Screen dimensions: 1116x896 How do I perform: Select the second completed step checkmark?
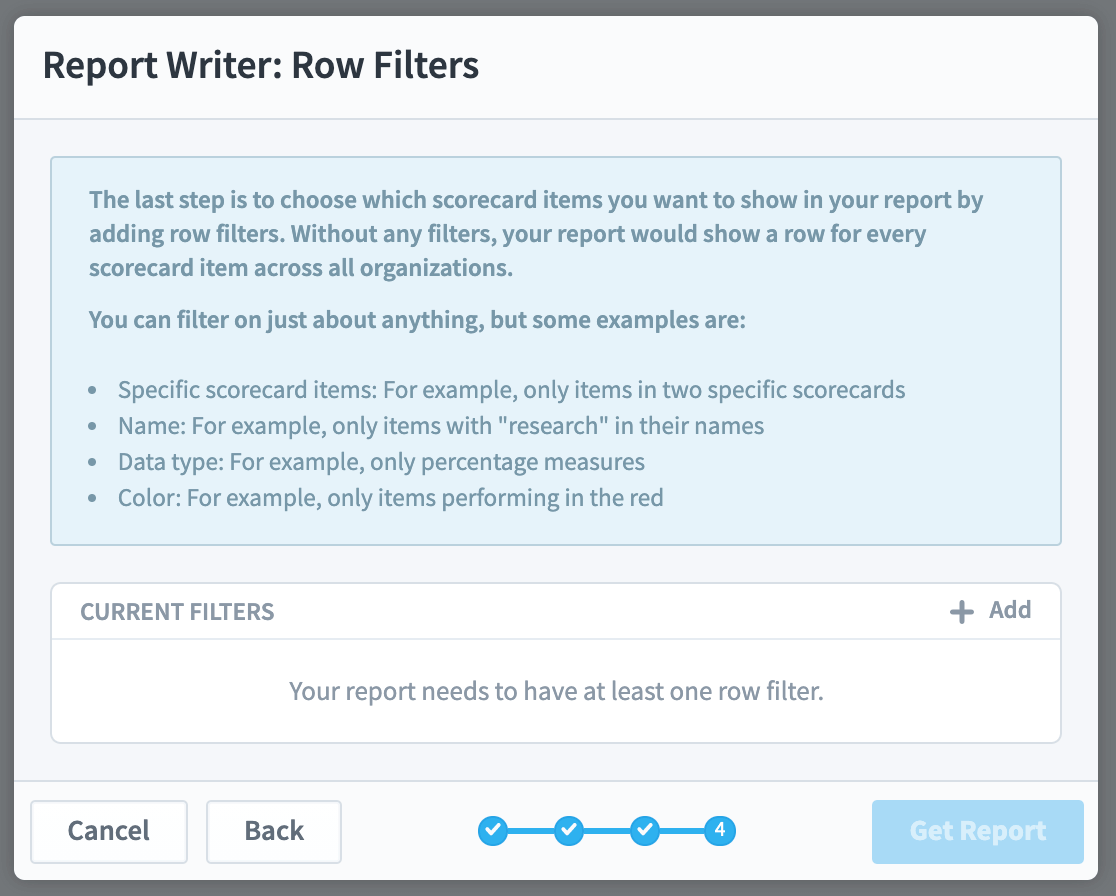[x=569, y=831]
